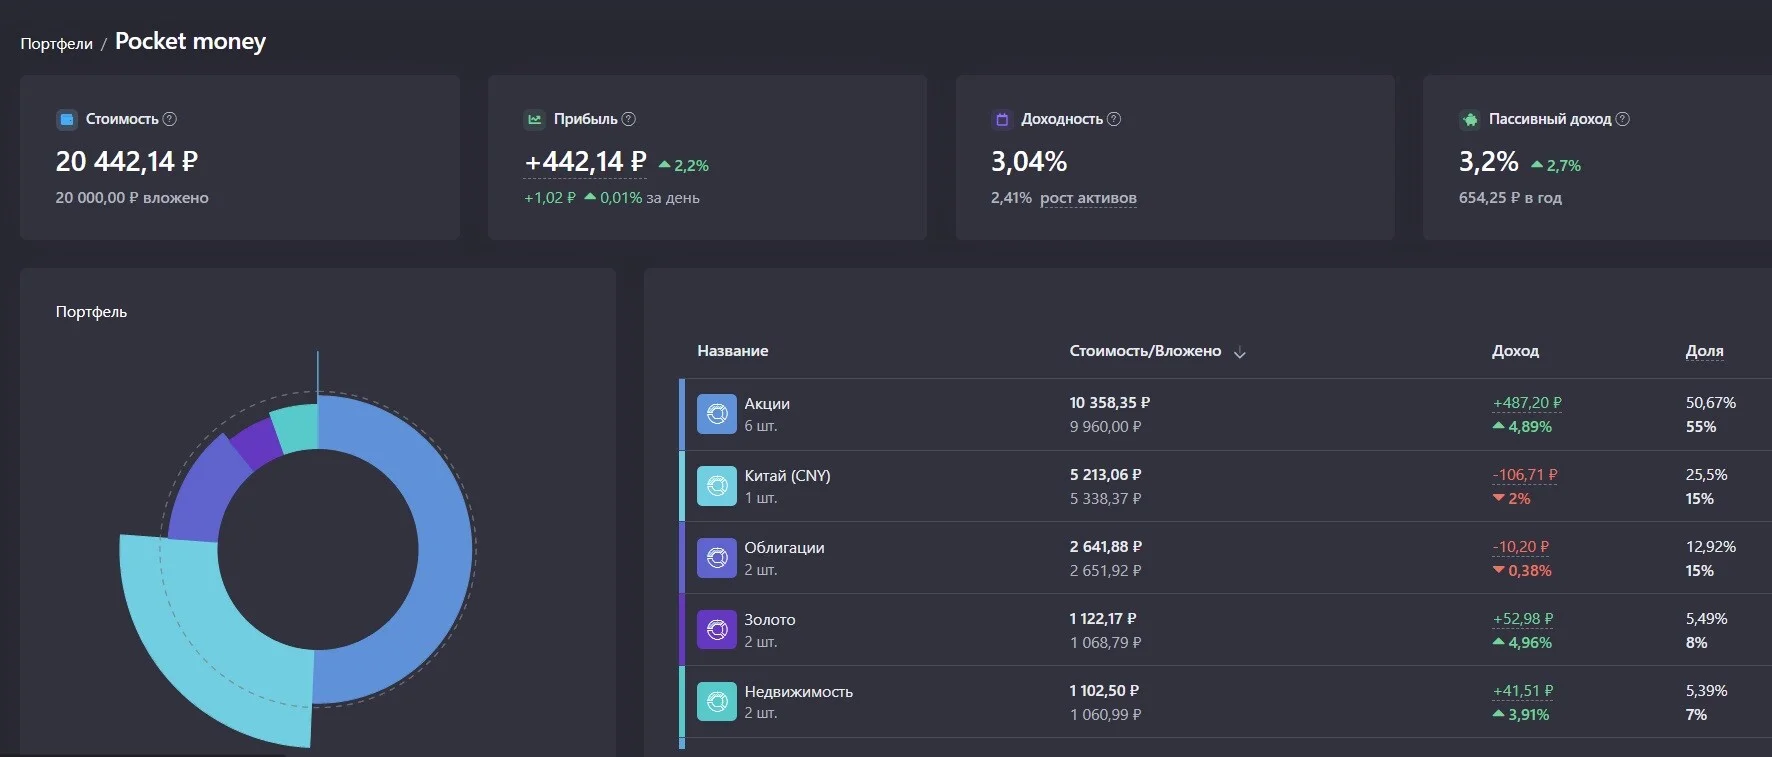
Task: Sort by Стоимость/Вложено arrow
Action: point(1240,352)
